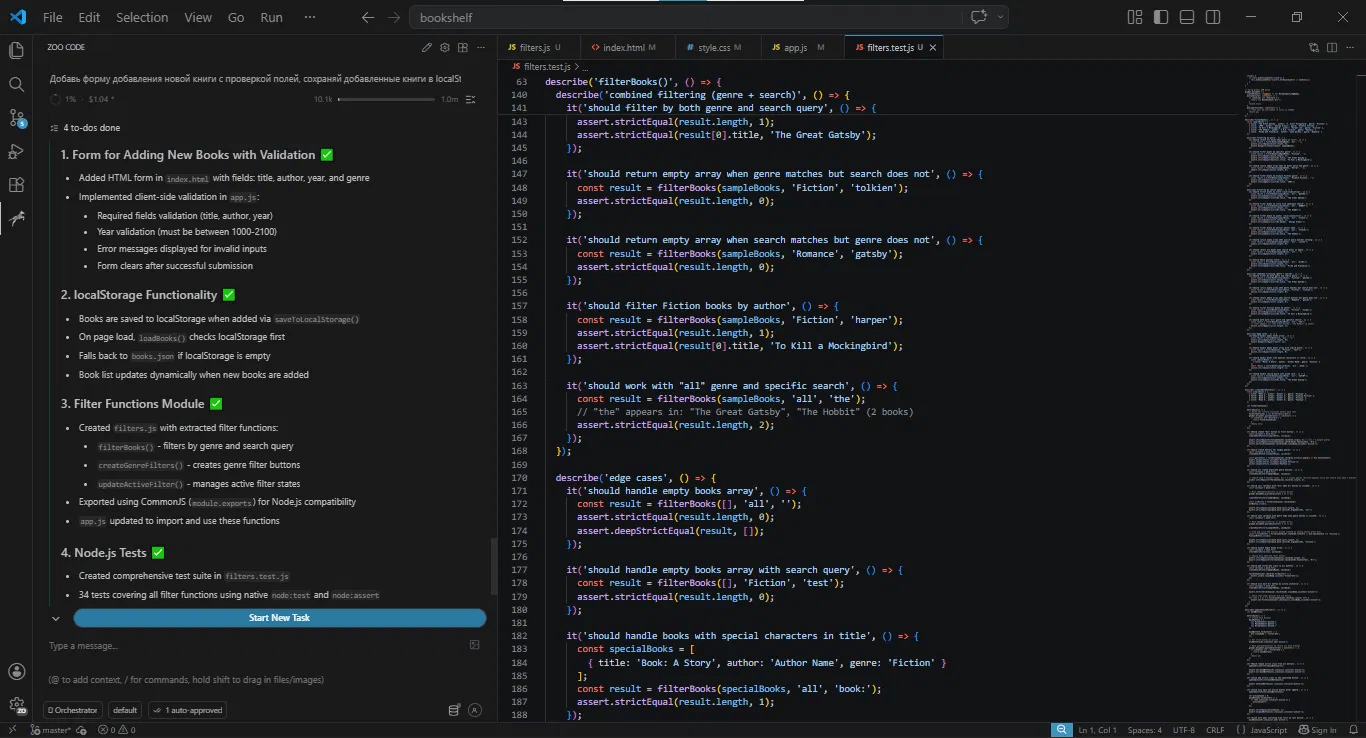
Task: Open the Zoo Code sidebar icon
Action: pyautogui.click(x=16, y=218)
